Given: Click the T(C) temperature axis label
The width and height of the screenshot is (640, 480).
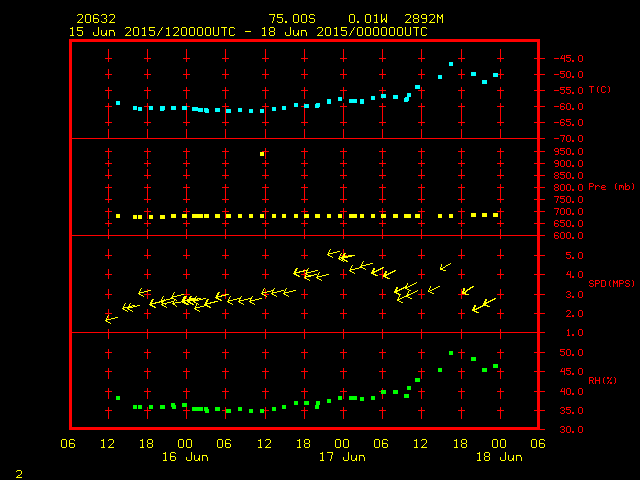Looking at the screenshot, I should pos(600,90).
